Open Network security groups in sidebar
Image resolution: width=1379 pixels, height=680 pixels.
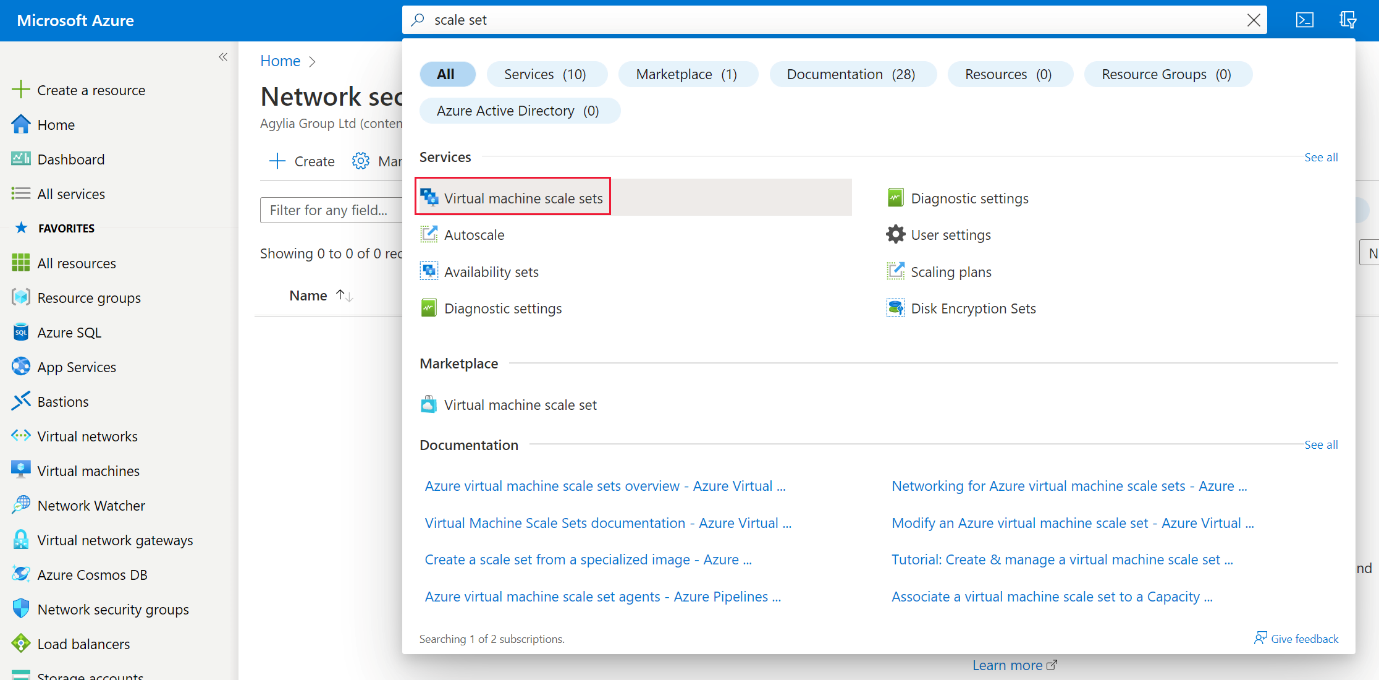(113, 610)
